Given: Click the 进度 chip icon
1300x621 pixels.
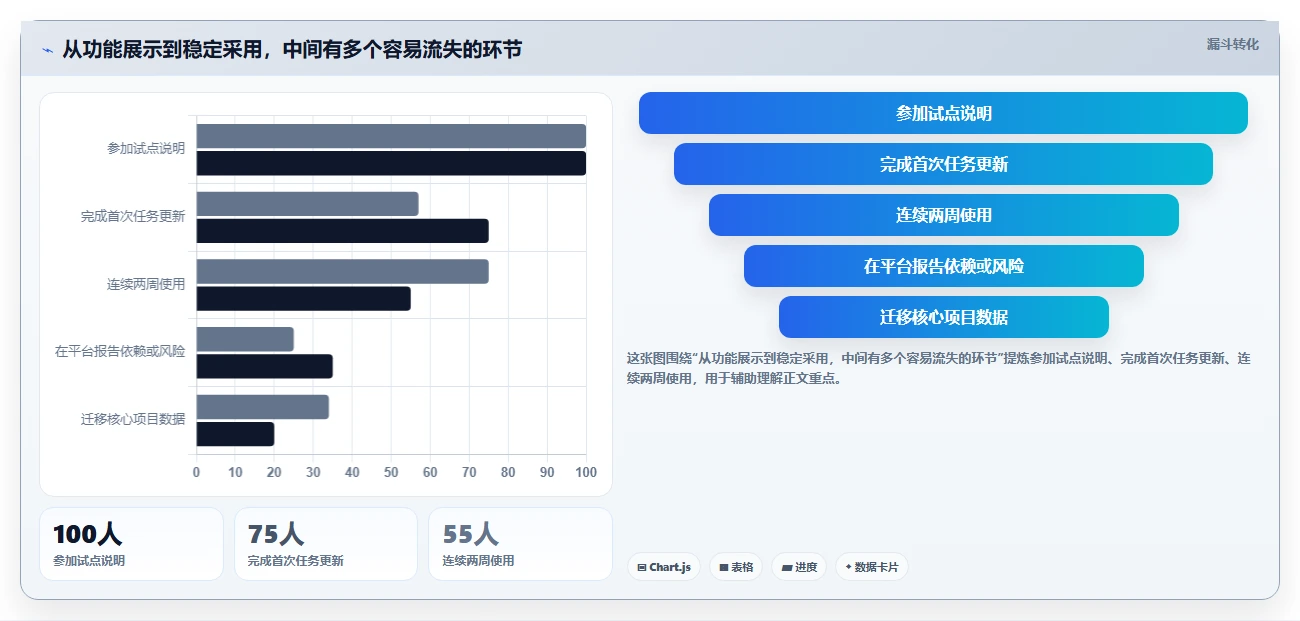Looking at the screenshot, I should 787,568.
